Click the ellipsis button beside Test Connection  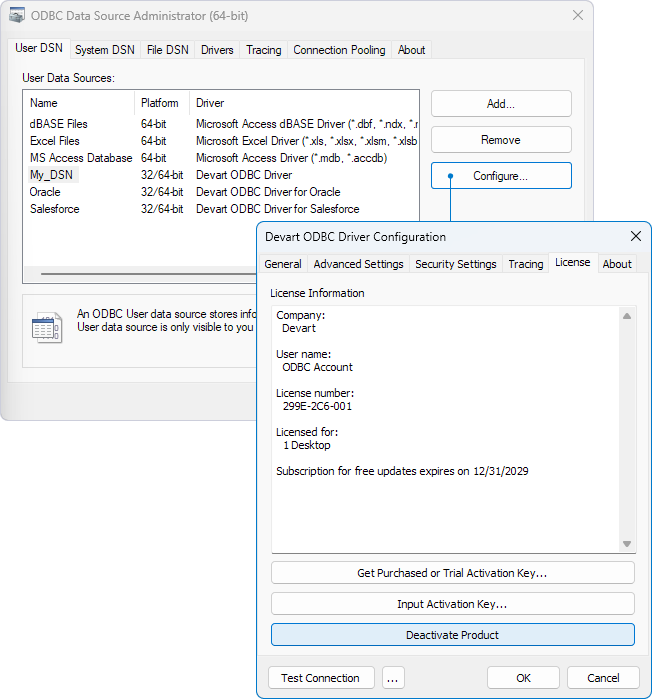pos(393,678)
